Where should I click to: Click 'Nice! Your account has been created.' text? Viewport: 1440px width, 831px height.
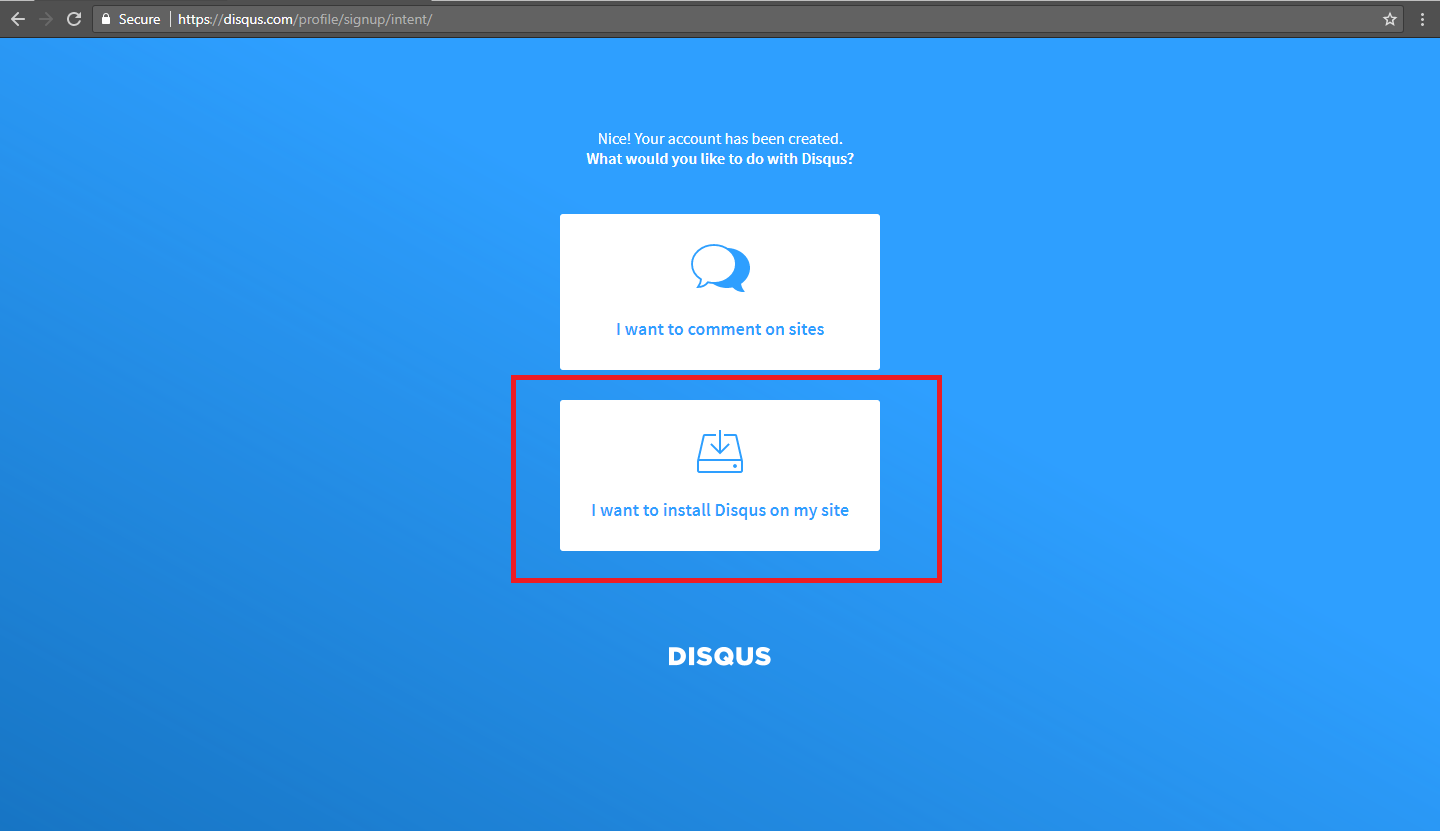(x=720, y=139)
